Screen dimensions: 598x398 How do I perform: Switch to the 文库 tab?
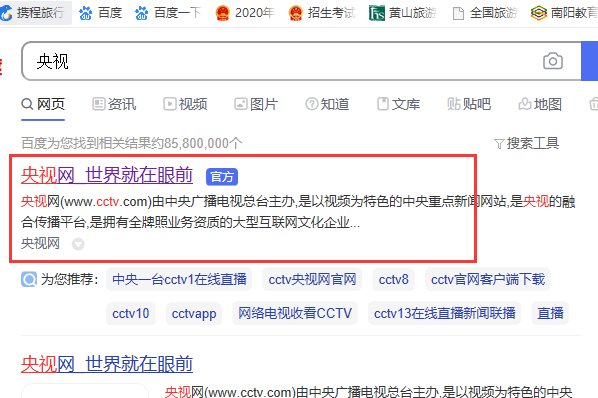399,104
